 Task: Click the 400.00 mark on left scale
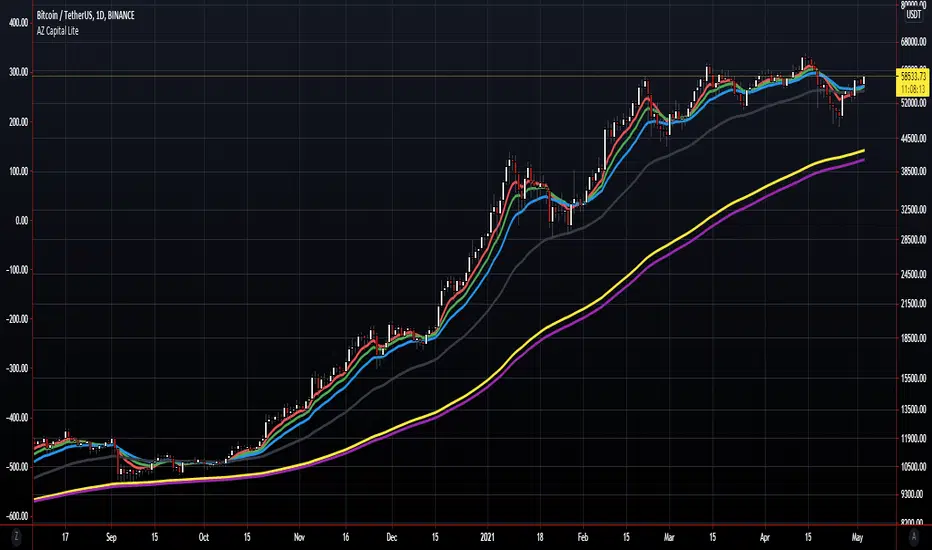[16, 23]
